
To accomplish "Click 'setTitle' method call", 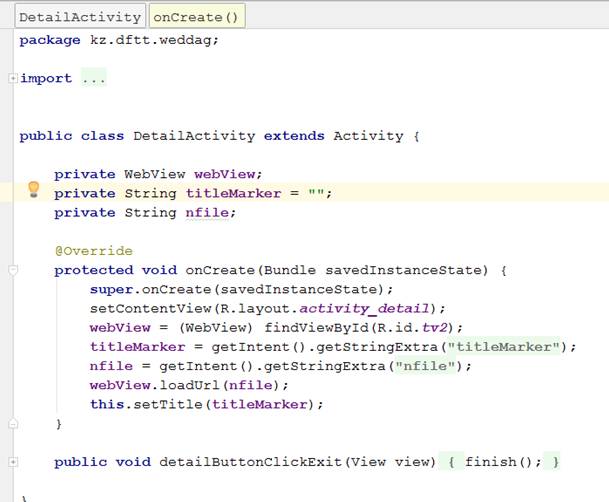I will tap(168, 404).
